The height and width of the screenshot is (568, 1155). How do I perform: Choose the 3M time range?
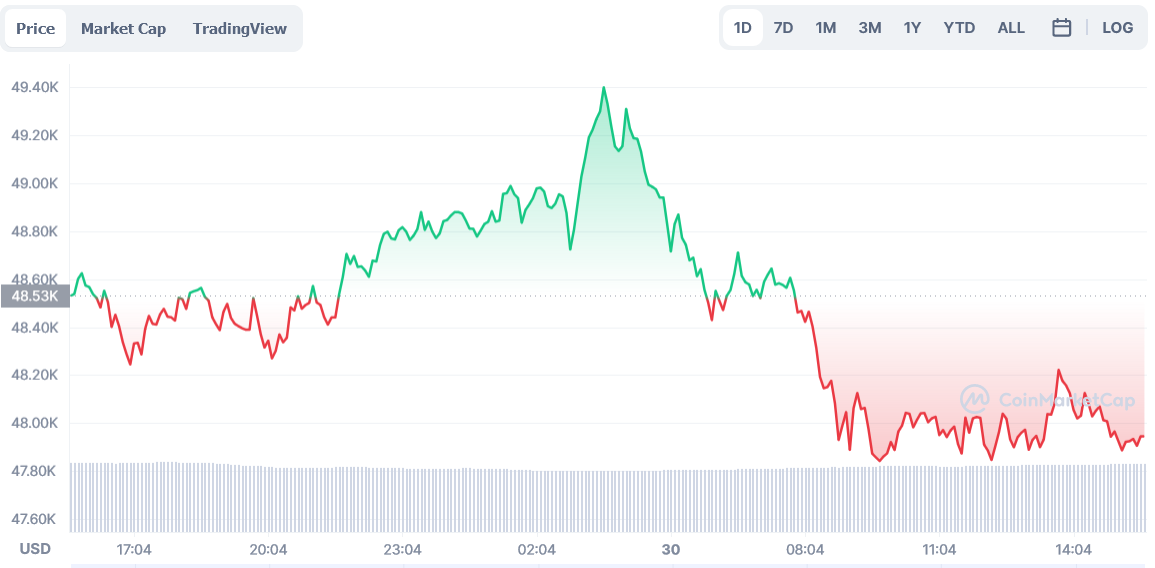coord(869,28)
